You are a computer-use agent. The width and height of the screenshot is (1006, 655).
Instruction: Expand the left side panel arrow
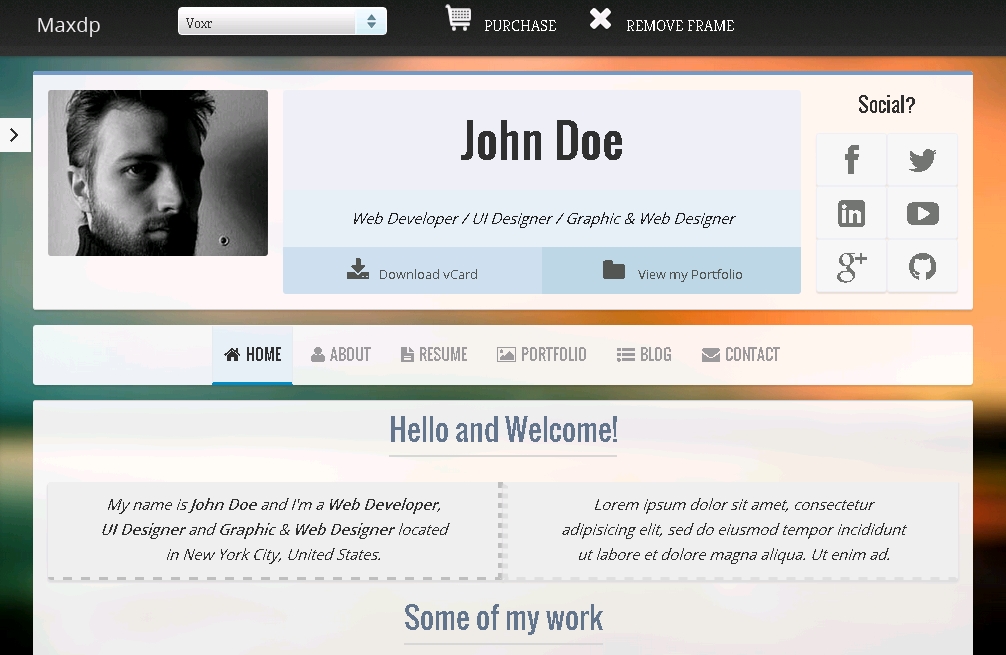click(14, 135)
